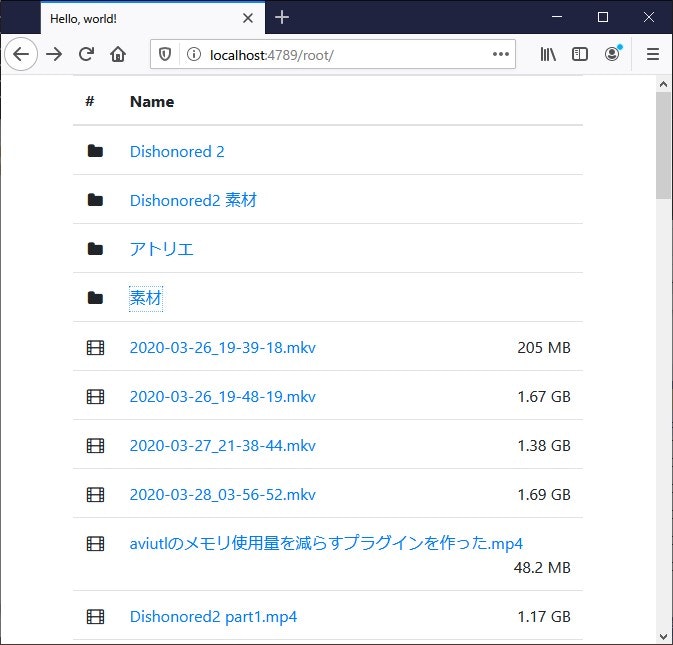
Task: Click folder icon beside 素材
Action: pyautogui.click(x=95, y=298)
